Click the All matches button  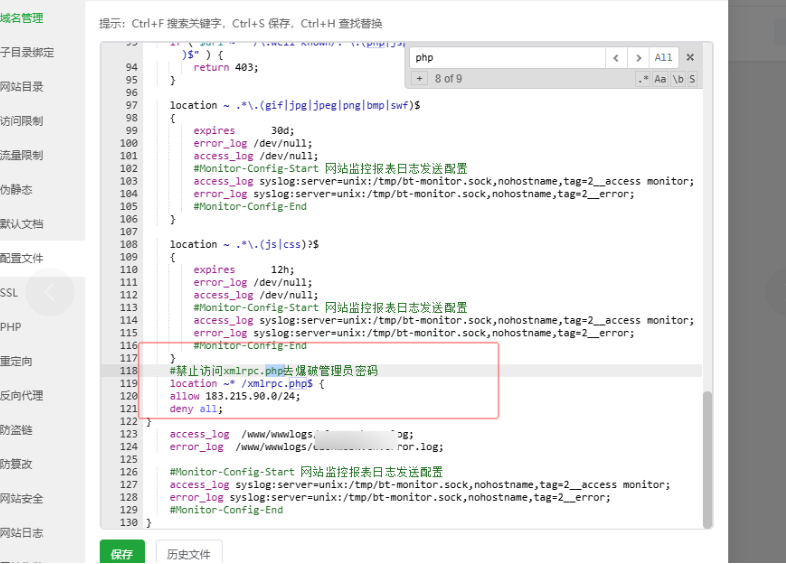[x=663, y=58]
